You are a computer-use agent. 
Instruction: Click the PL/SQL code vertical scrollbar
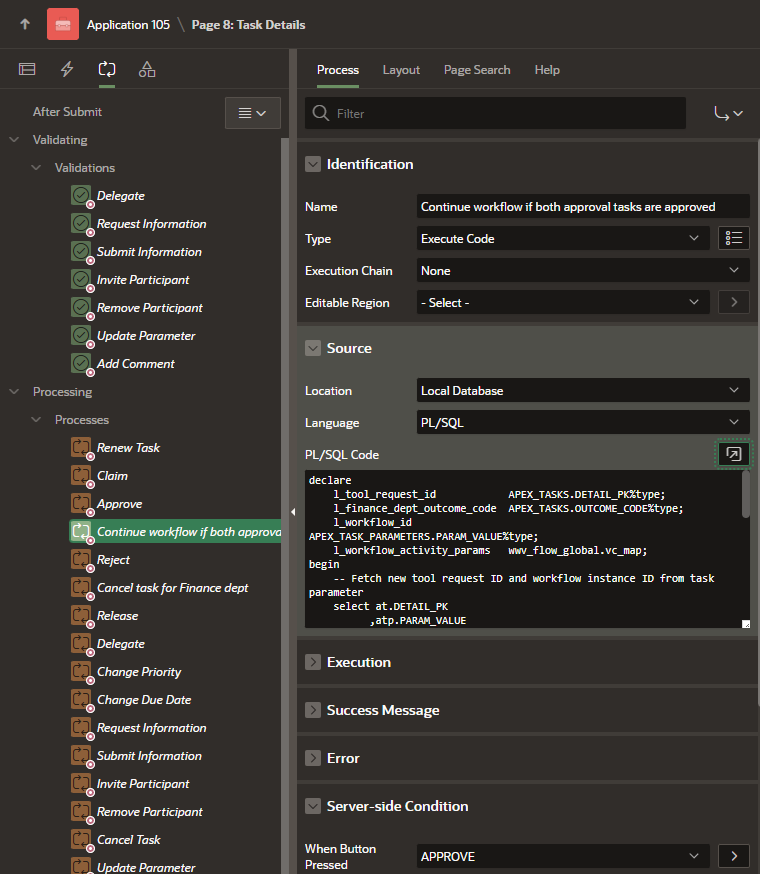click(x=745, y=496)
